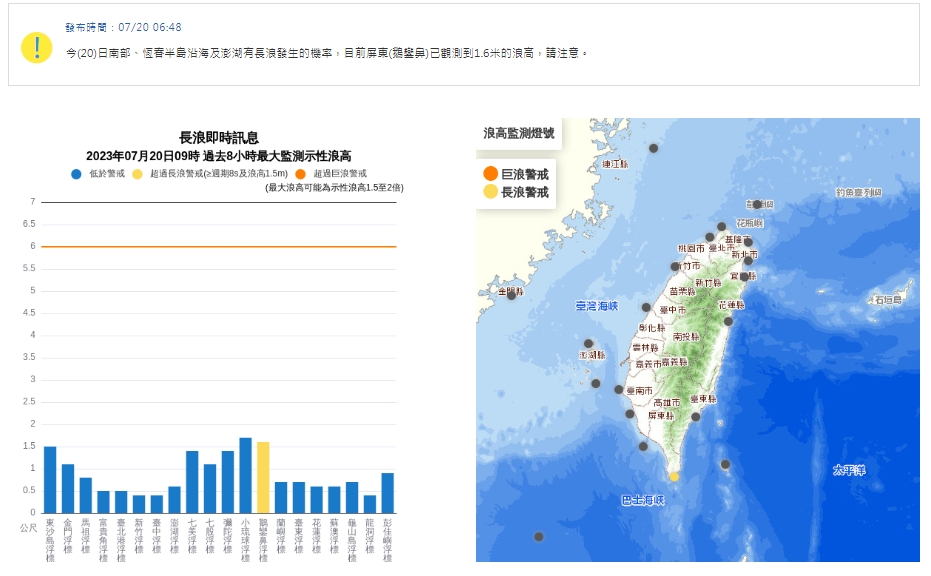Select the 東沙島 buoy marker at map bottom-left
The image size is (931, 576).
coord(539,537)
